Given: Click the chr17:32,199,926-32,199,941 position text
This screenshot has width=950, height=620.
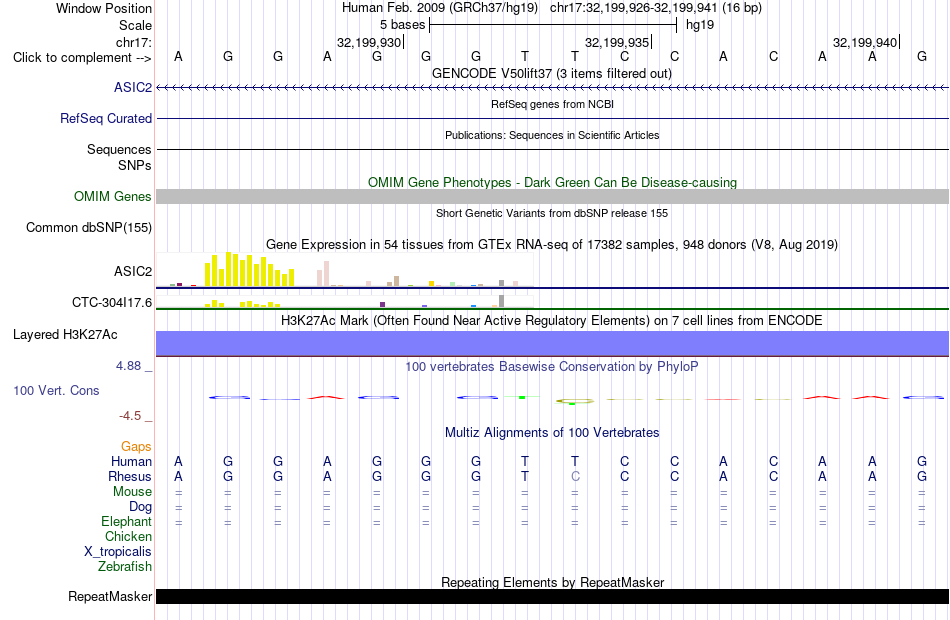Looking at the screenshot, I should [x=634, y=8].
